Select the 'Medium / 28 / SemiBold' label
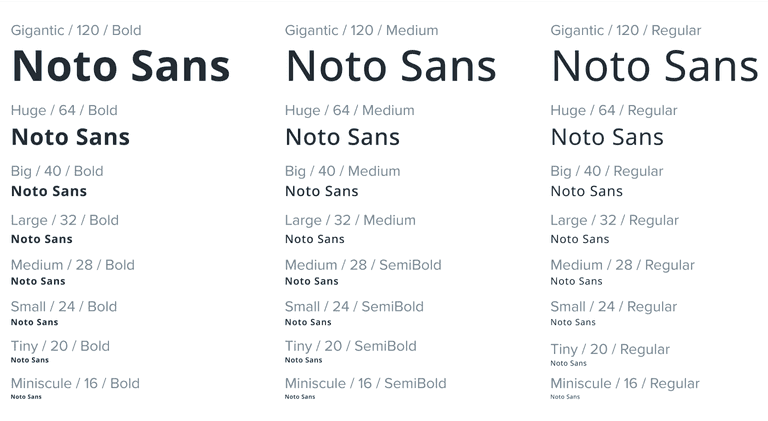 point(363,265)
